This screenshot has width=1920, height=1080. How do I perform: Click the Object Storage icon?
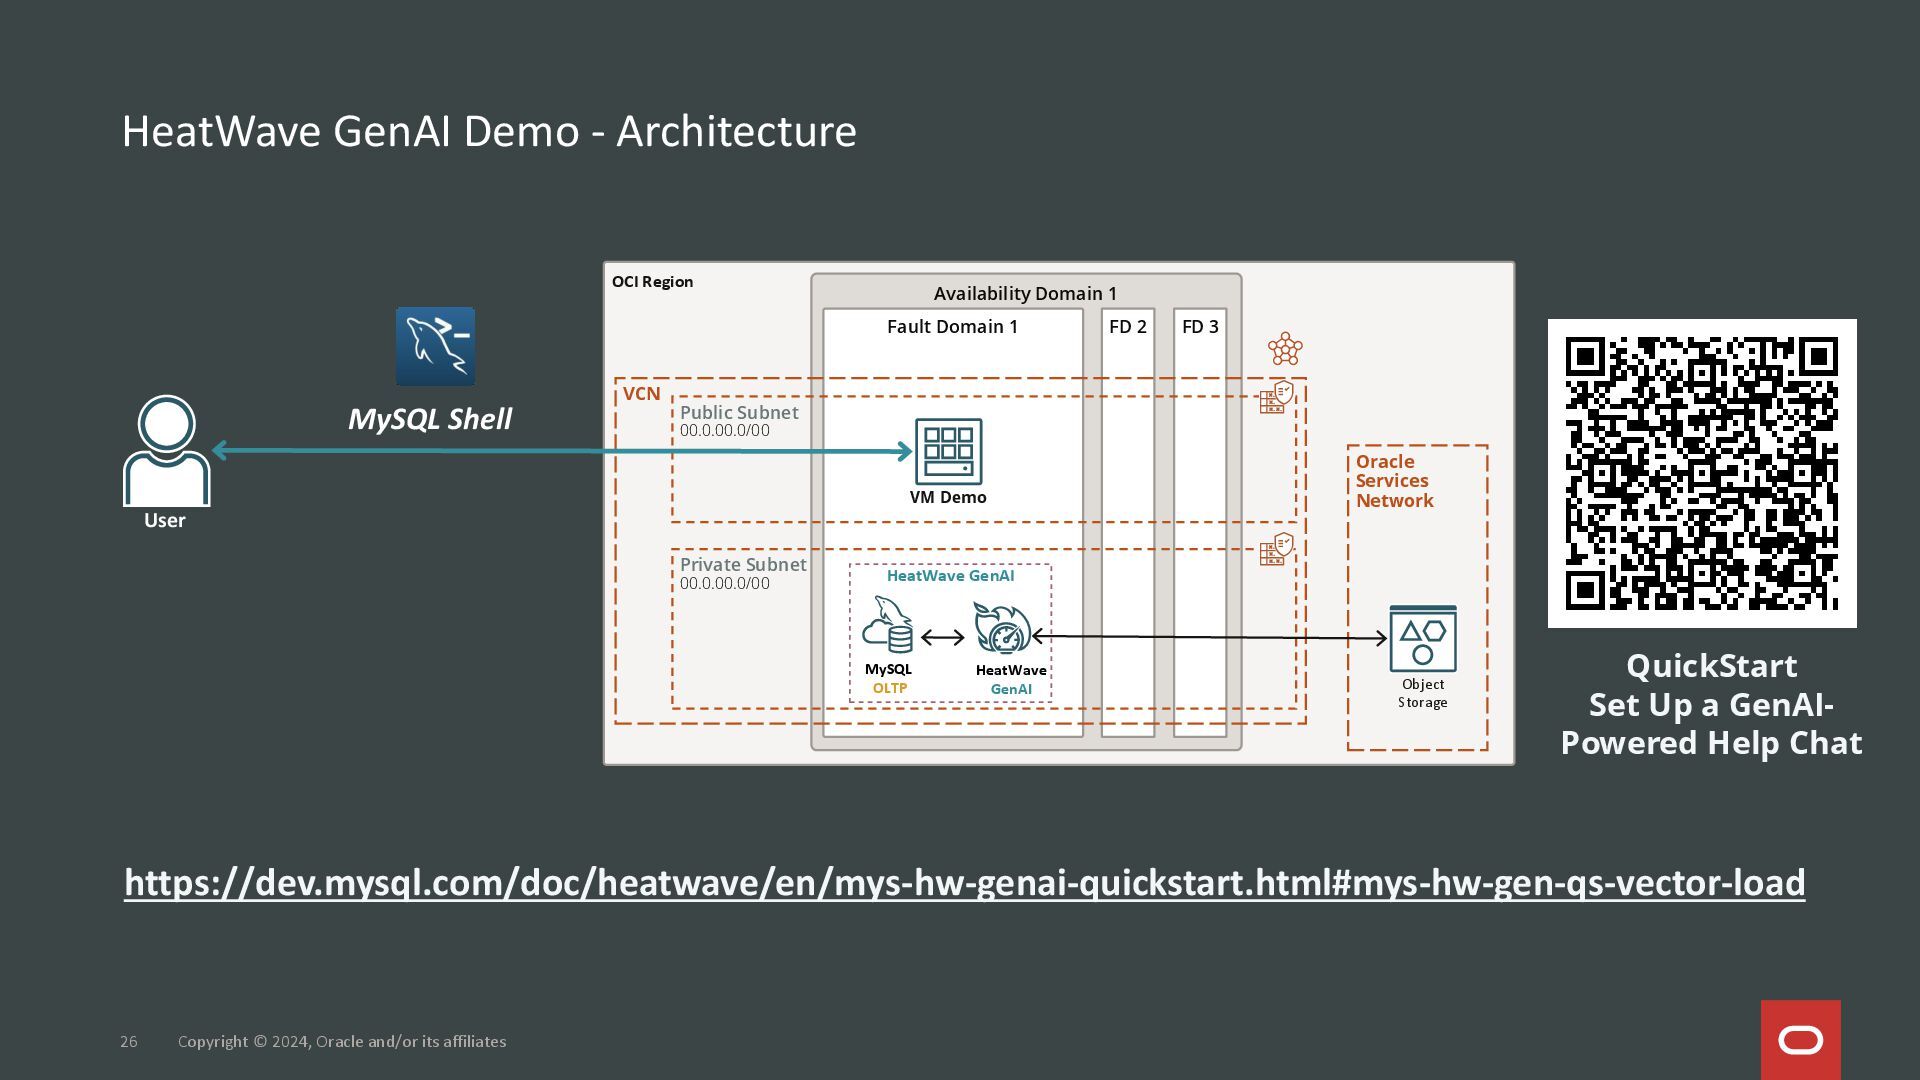[x=1422, y=639]
